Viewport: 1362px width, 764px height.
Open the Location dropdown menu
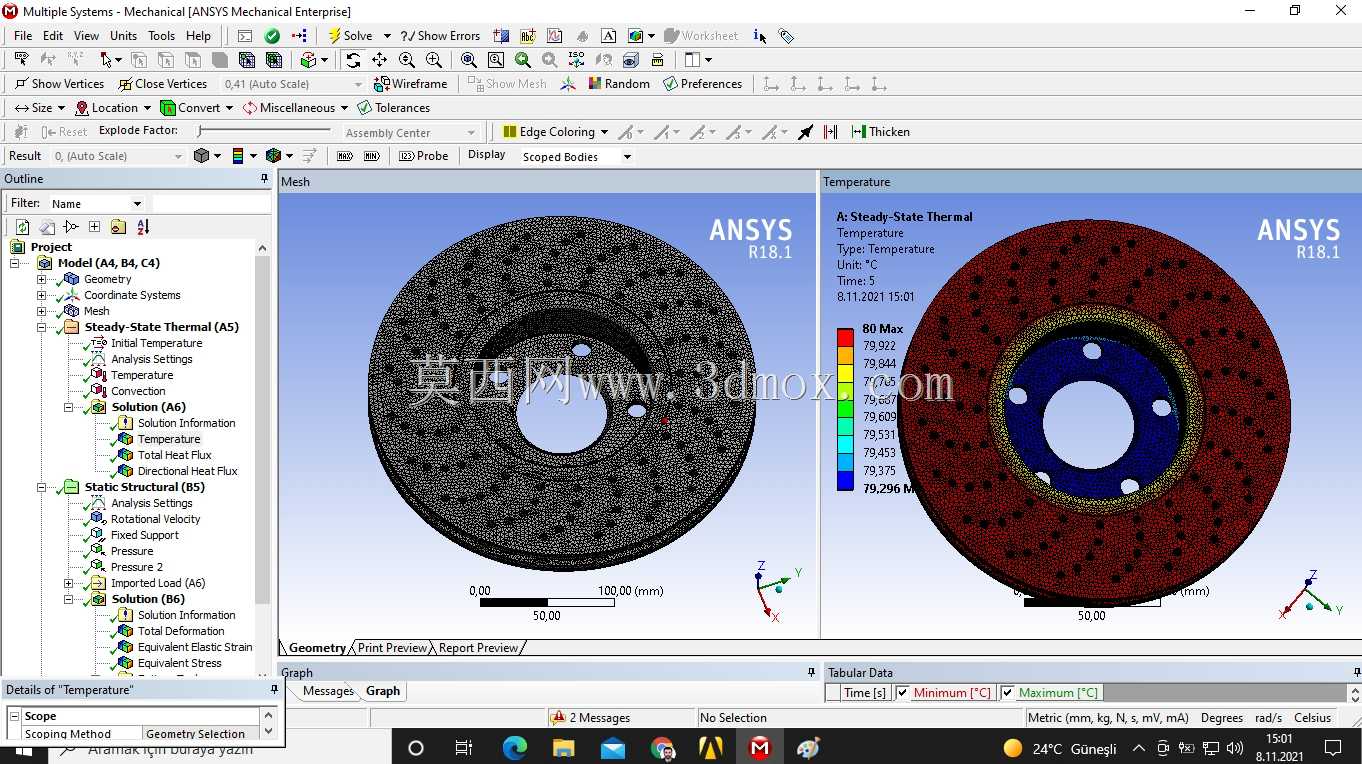coord(113,108)
